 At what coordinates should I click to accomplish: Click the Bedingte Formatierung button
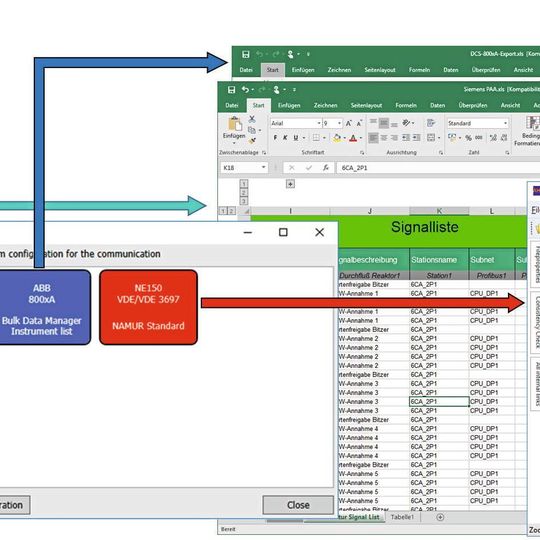point(529,132)
